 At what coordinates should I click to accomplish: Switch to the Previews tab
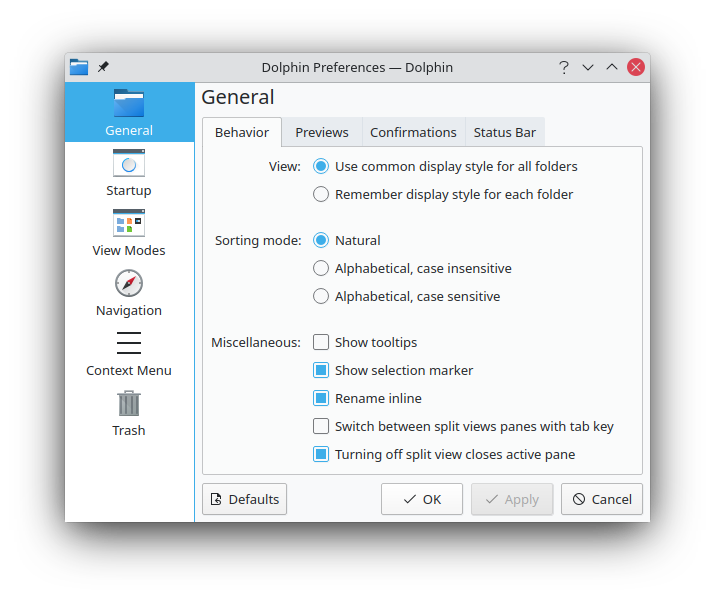click(322, 132)
